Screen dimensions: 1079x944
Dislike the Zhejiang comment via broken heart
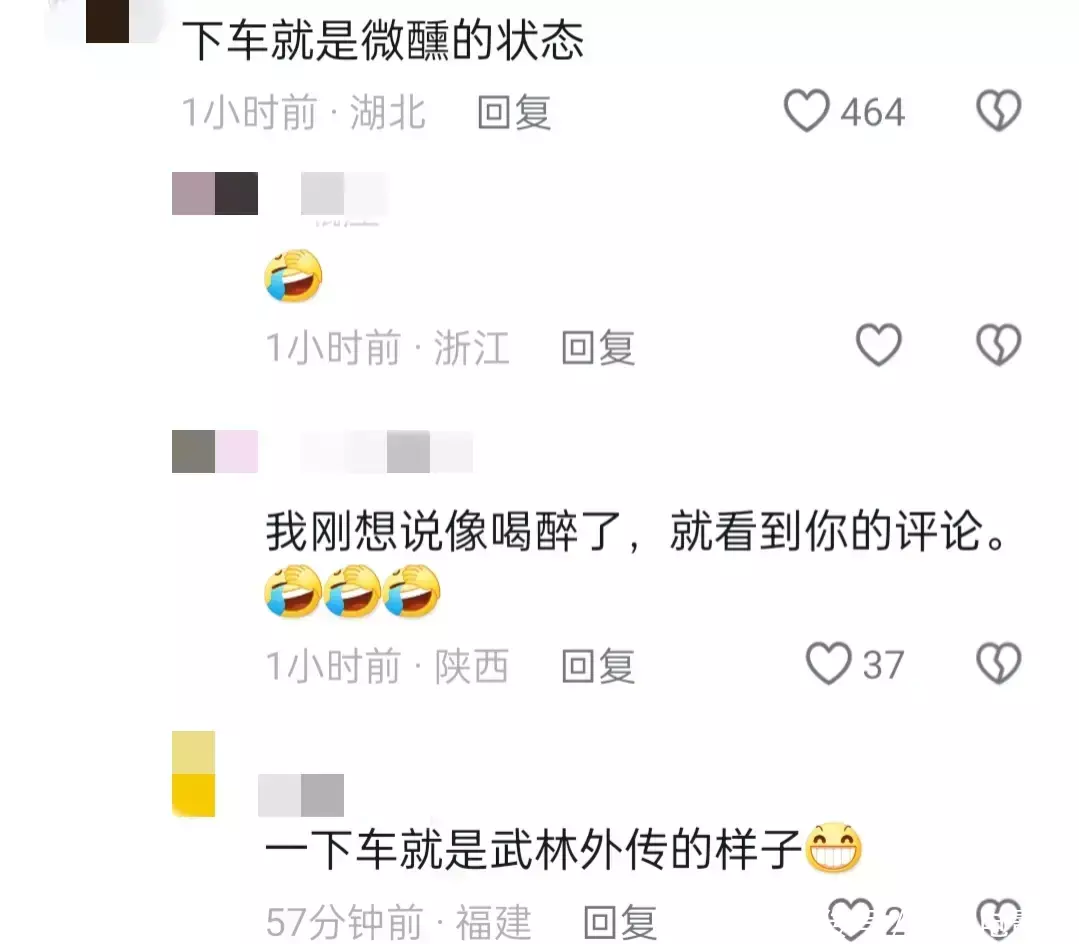click(x=998, y=345)
